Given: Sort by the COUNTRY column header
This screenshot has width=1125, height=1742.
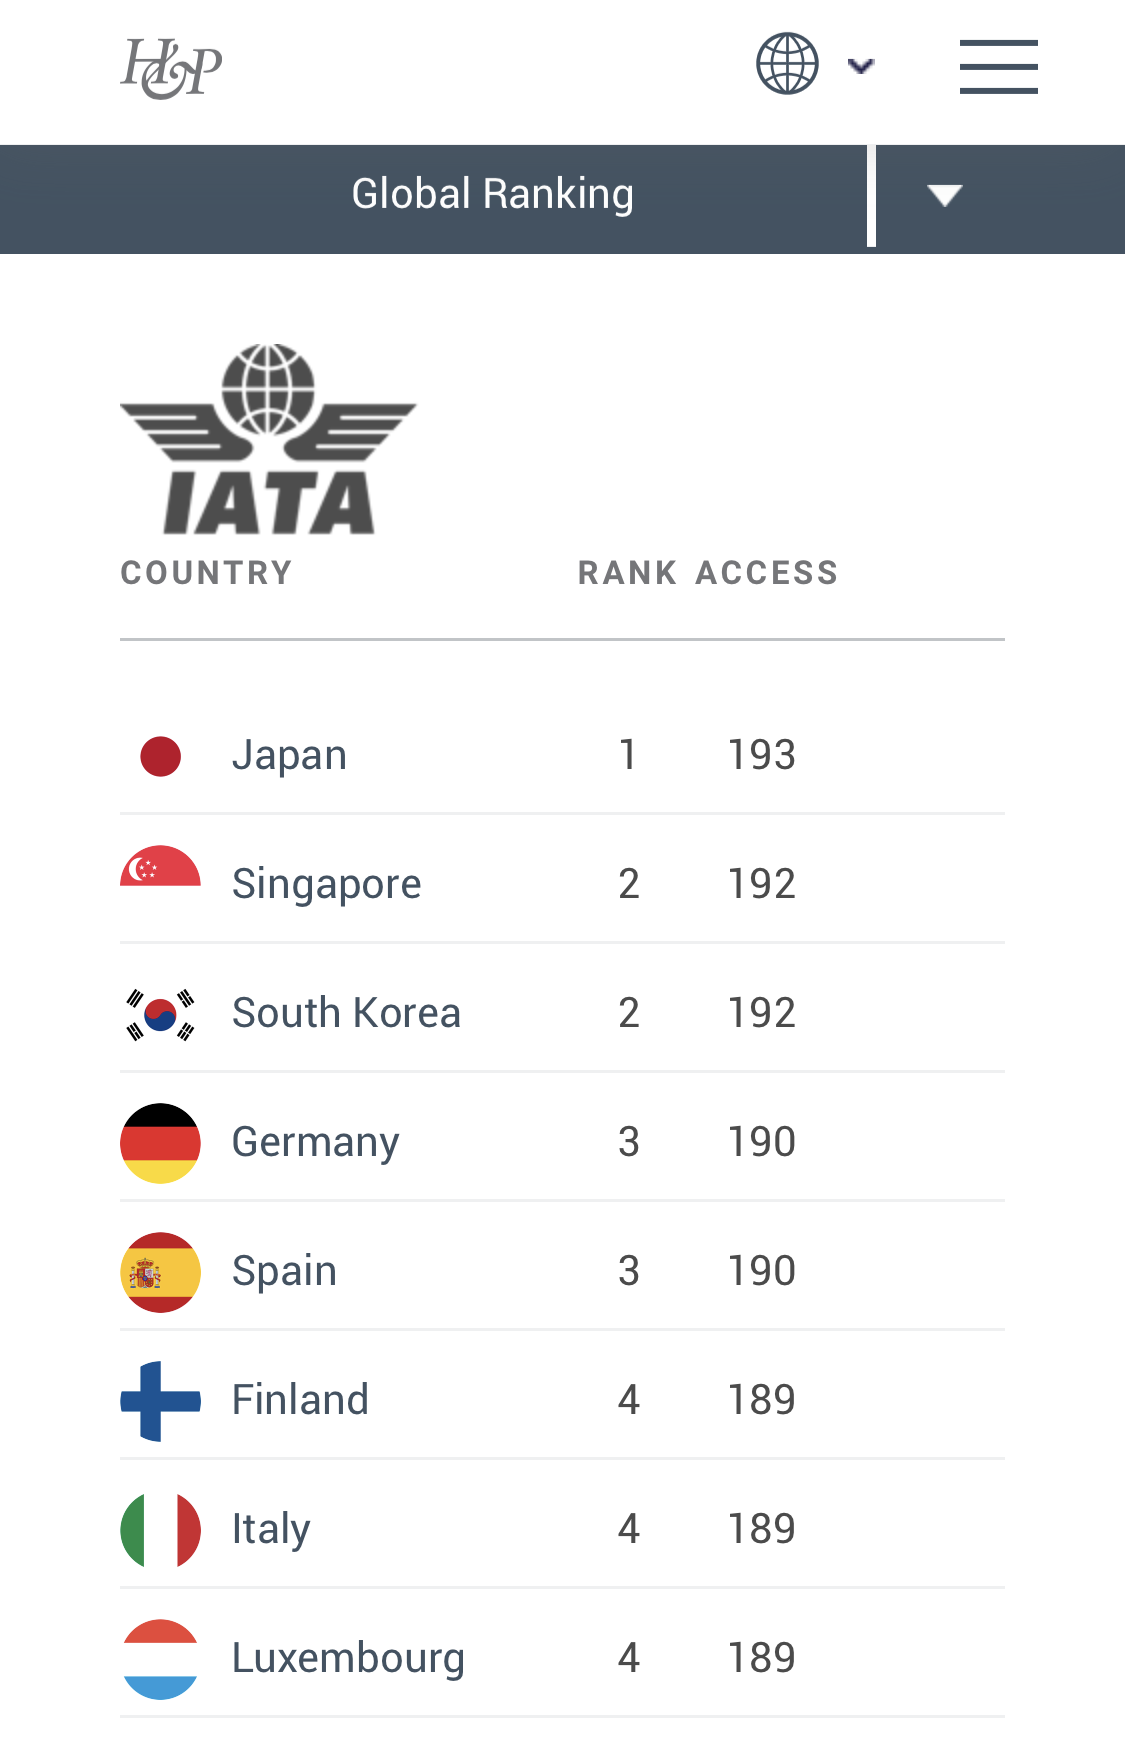Looking at the screenshot, I should (206, 573).
